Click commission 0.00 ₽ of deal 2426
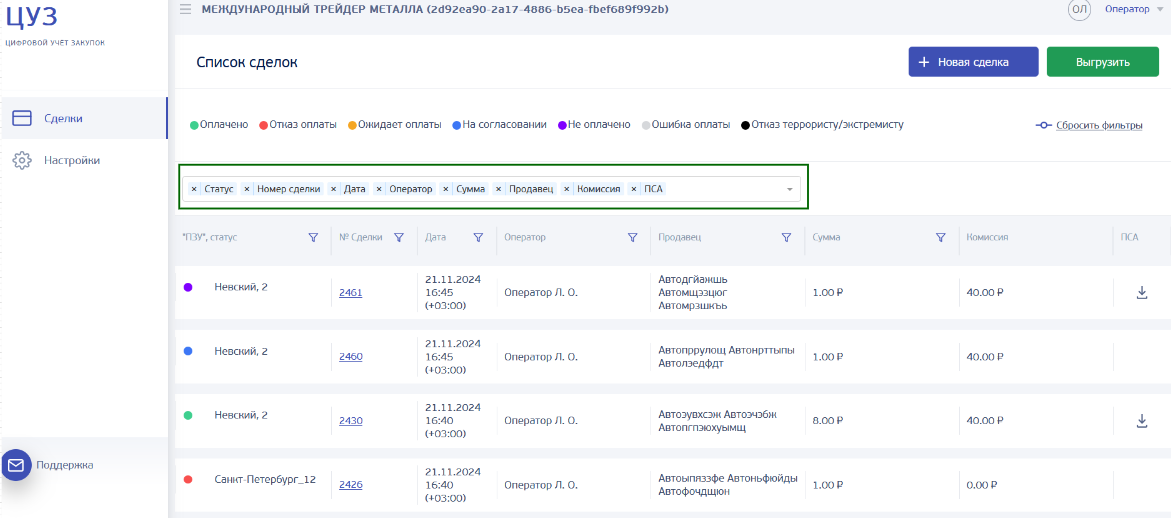The width and height of the screenshot is (1171, 518). [981, 485]
